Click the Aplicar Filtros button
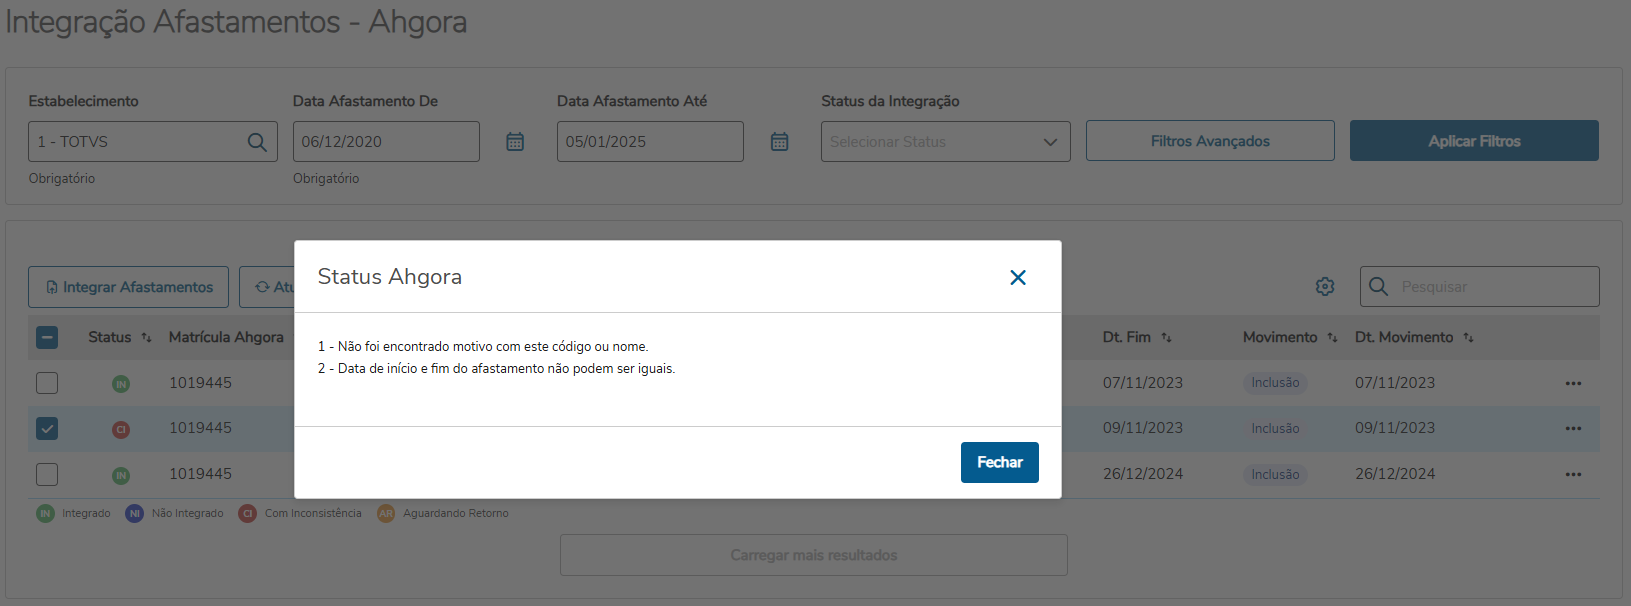 (x=1474, y=141)
